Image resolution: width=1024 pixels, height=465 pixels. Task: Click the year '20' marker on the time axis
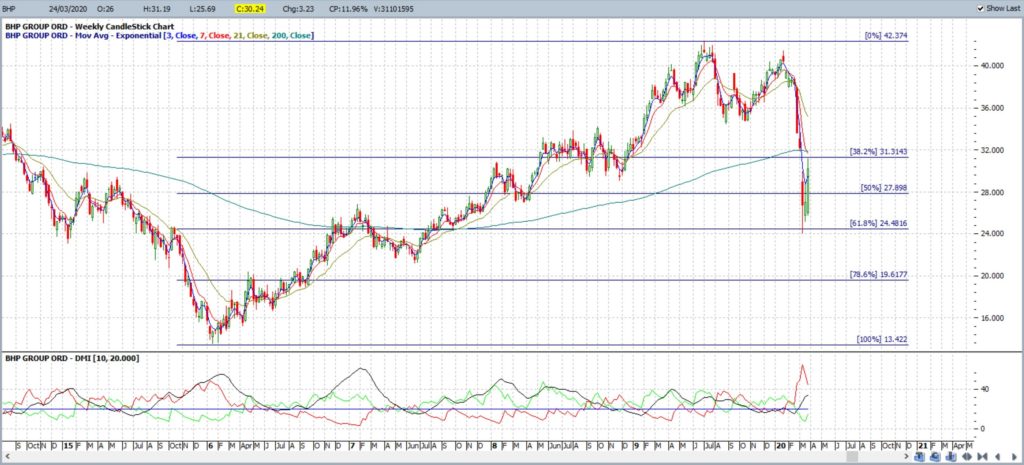click(x=780, y=445)
